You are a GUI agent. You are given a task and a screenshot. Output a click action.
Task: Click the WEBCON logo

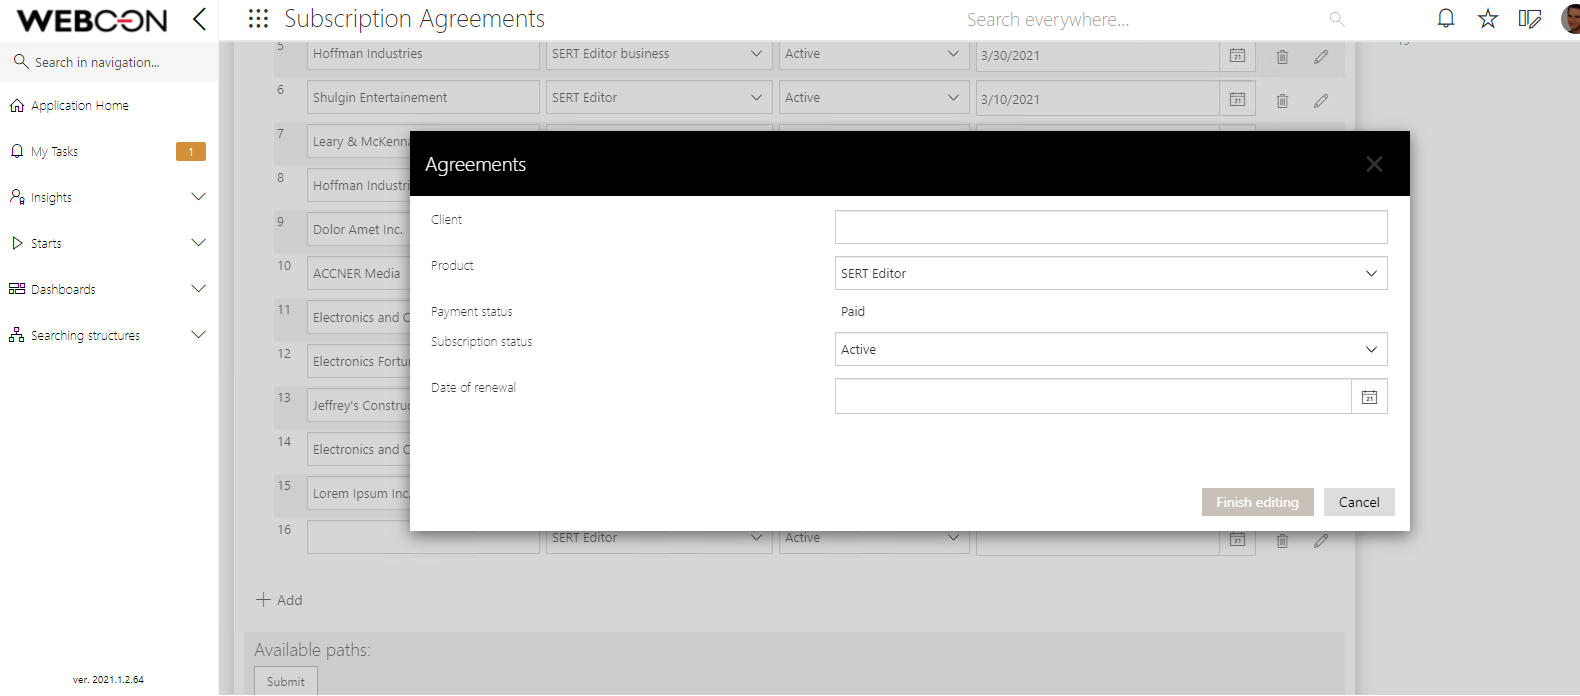pyautogui.click(x=92, y=20)
